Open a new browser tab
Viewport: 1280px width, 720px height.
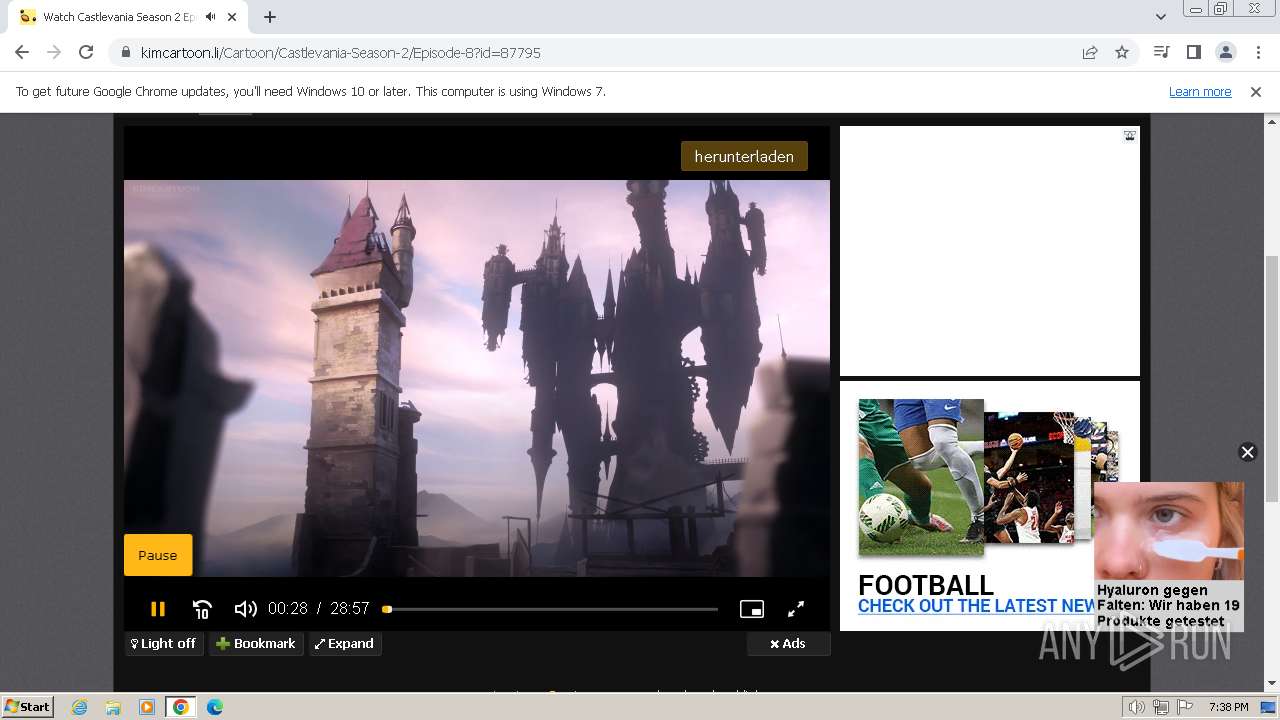[269, 17]
